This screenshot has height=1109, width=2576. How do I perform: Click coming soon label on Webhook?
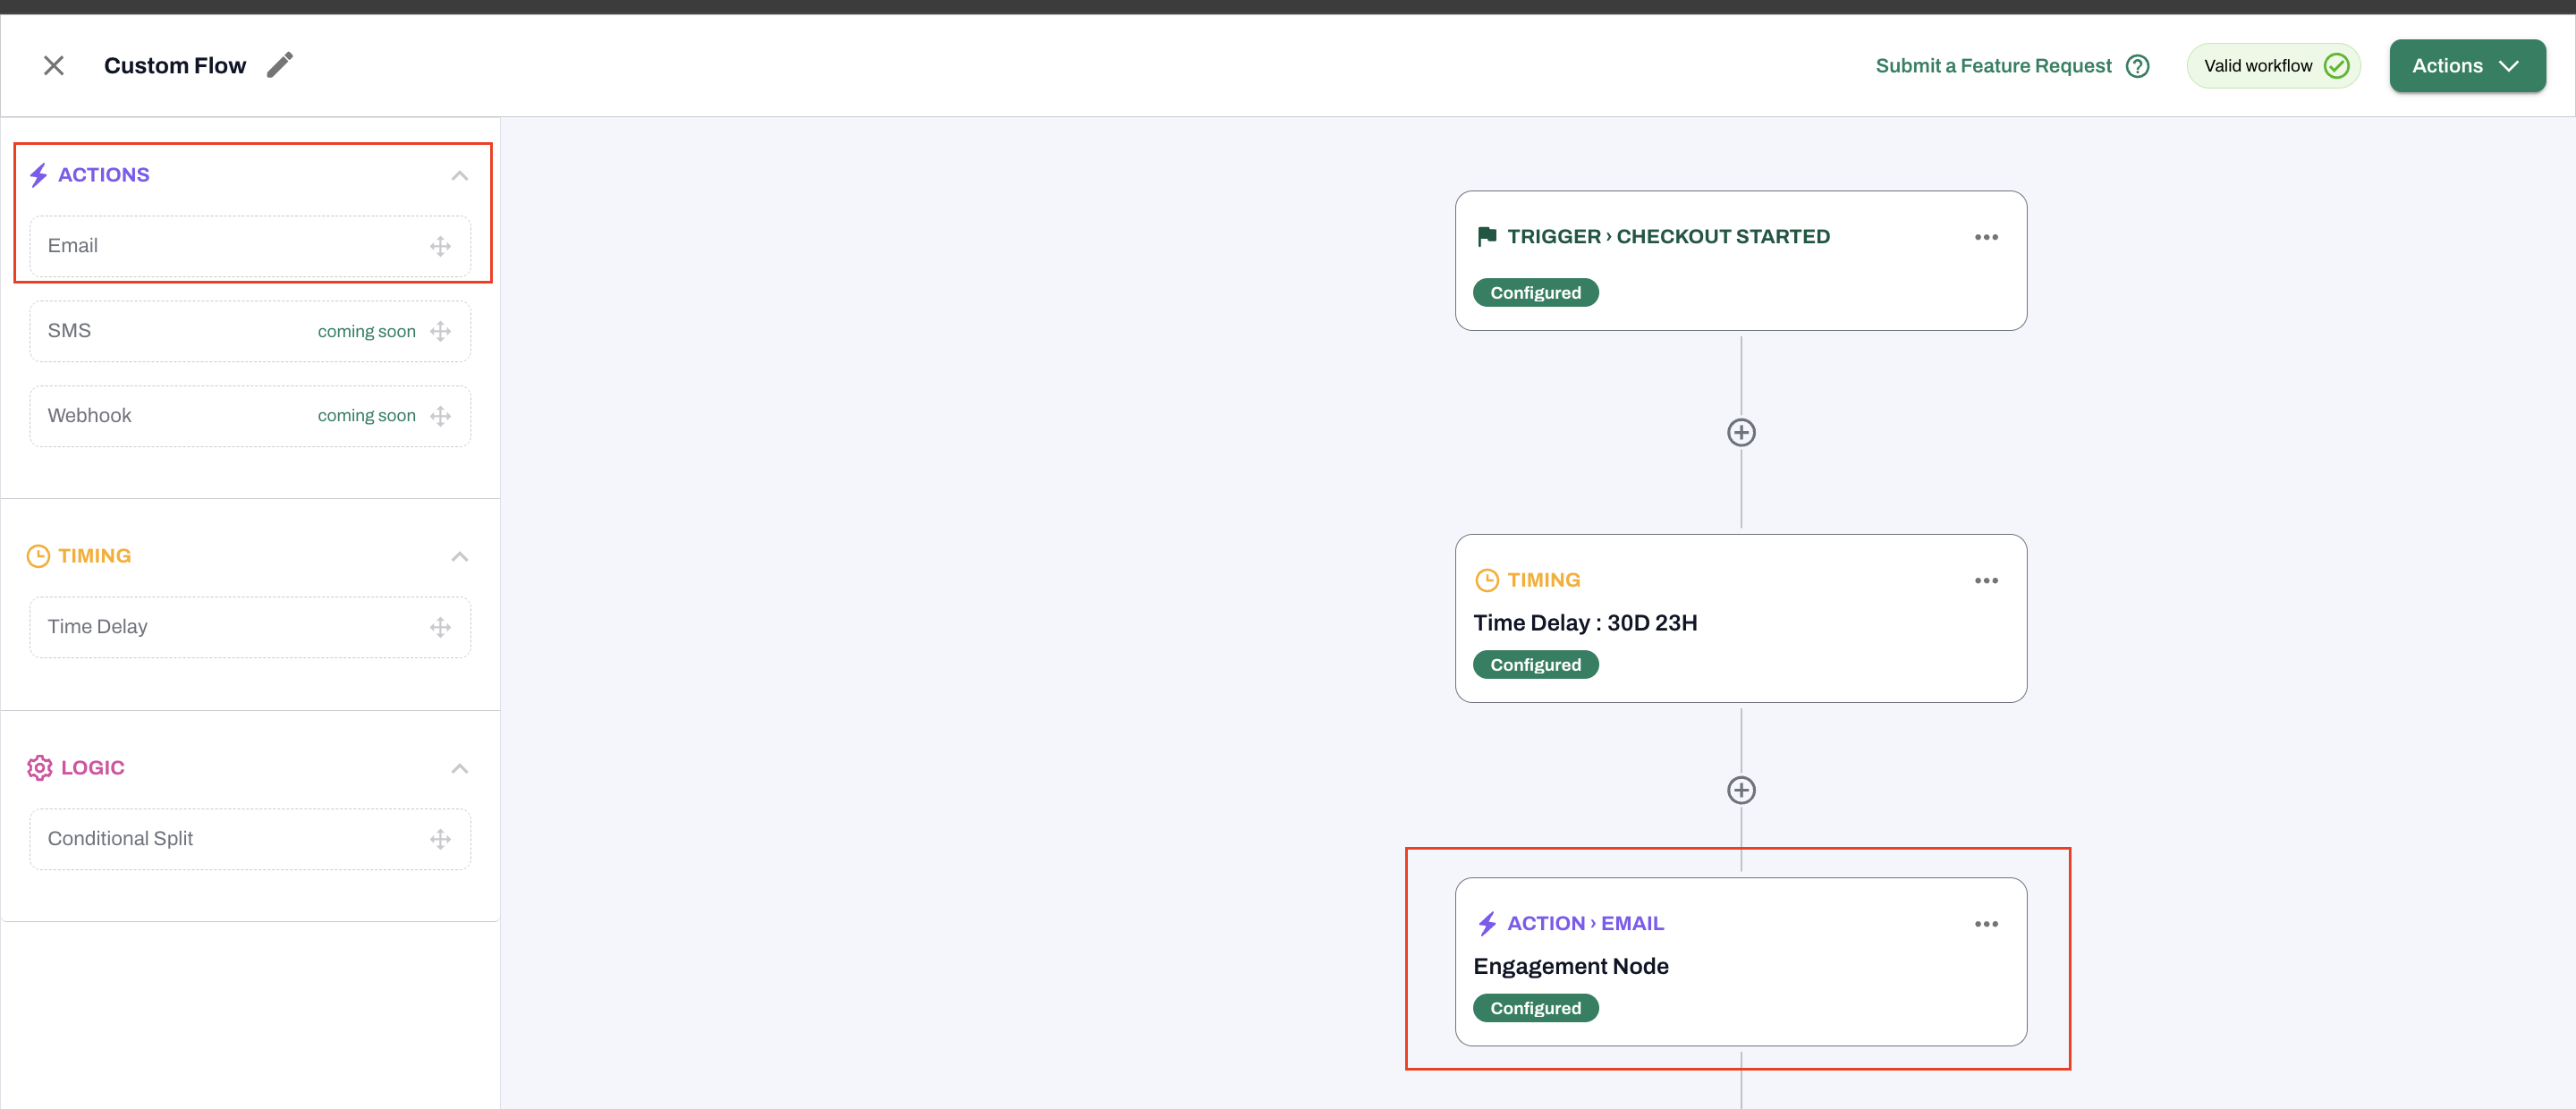coord(367,416)
